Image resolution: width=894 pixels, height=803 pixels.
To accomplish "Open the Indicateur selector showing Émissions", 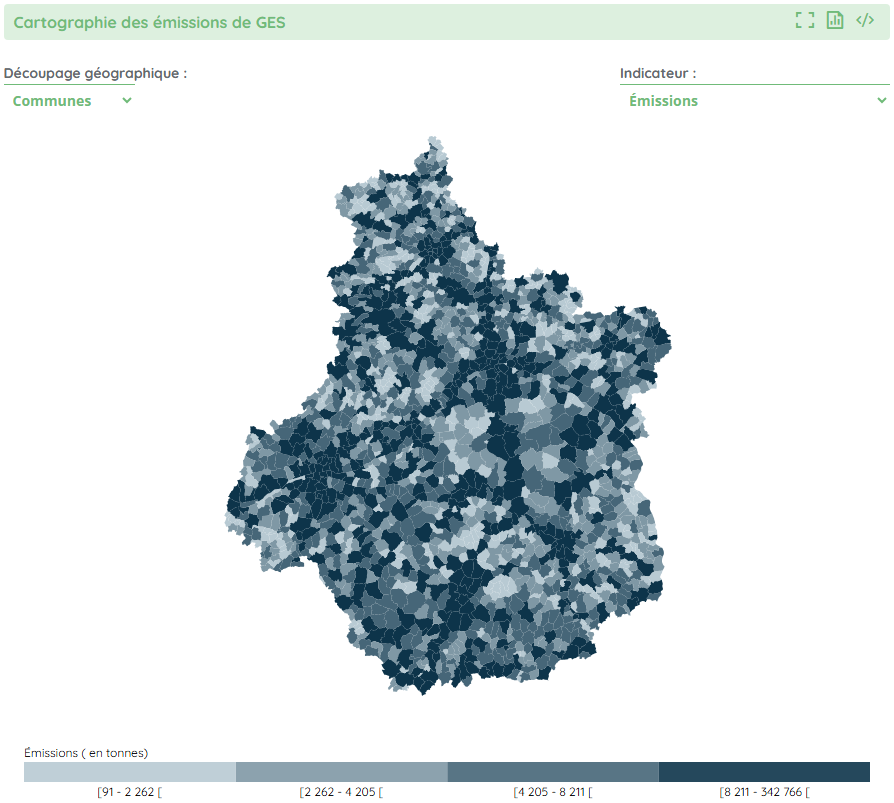I will (750, 101).
